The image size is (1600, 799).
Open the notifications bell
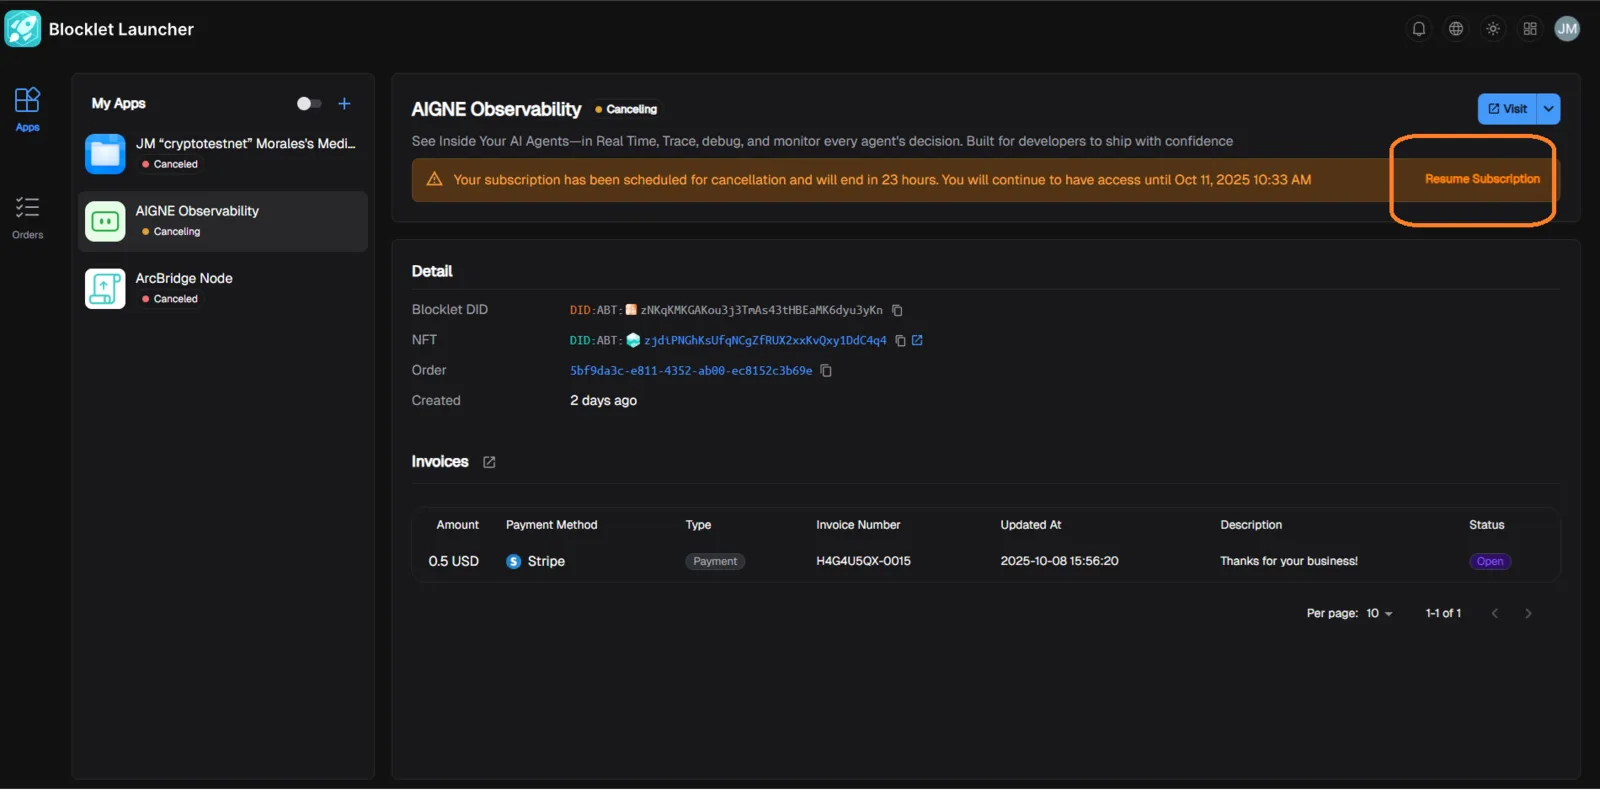1418,29
